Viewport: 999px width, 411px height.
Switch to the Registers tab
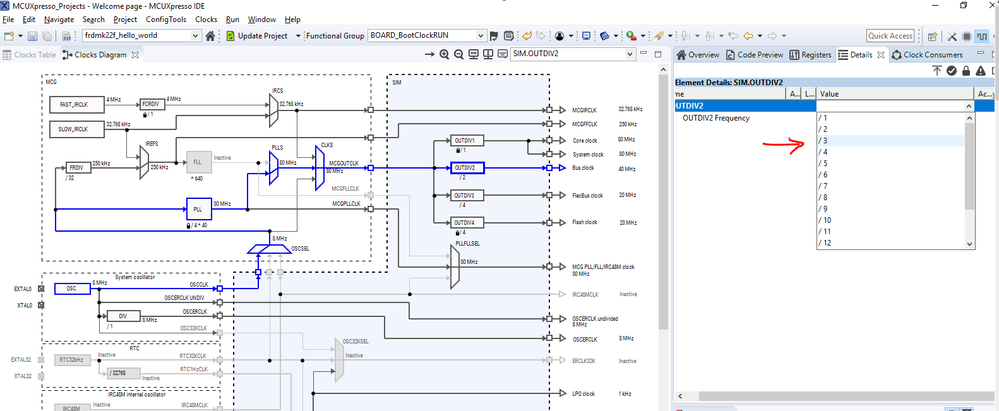click(x=811, y=54)
